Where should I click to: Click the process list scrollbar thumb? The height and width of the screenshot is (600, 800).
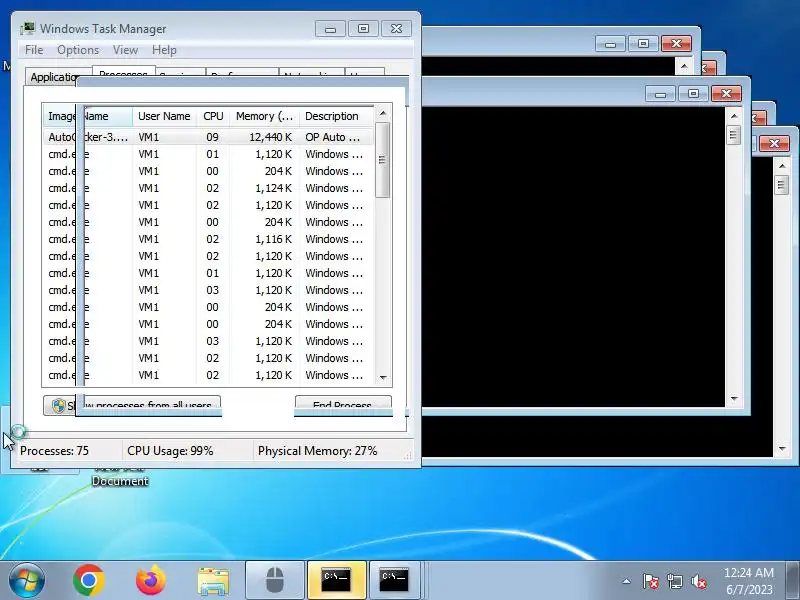(383, 160)
